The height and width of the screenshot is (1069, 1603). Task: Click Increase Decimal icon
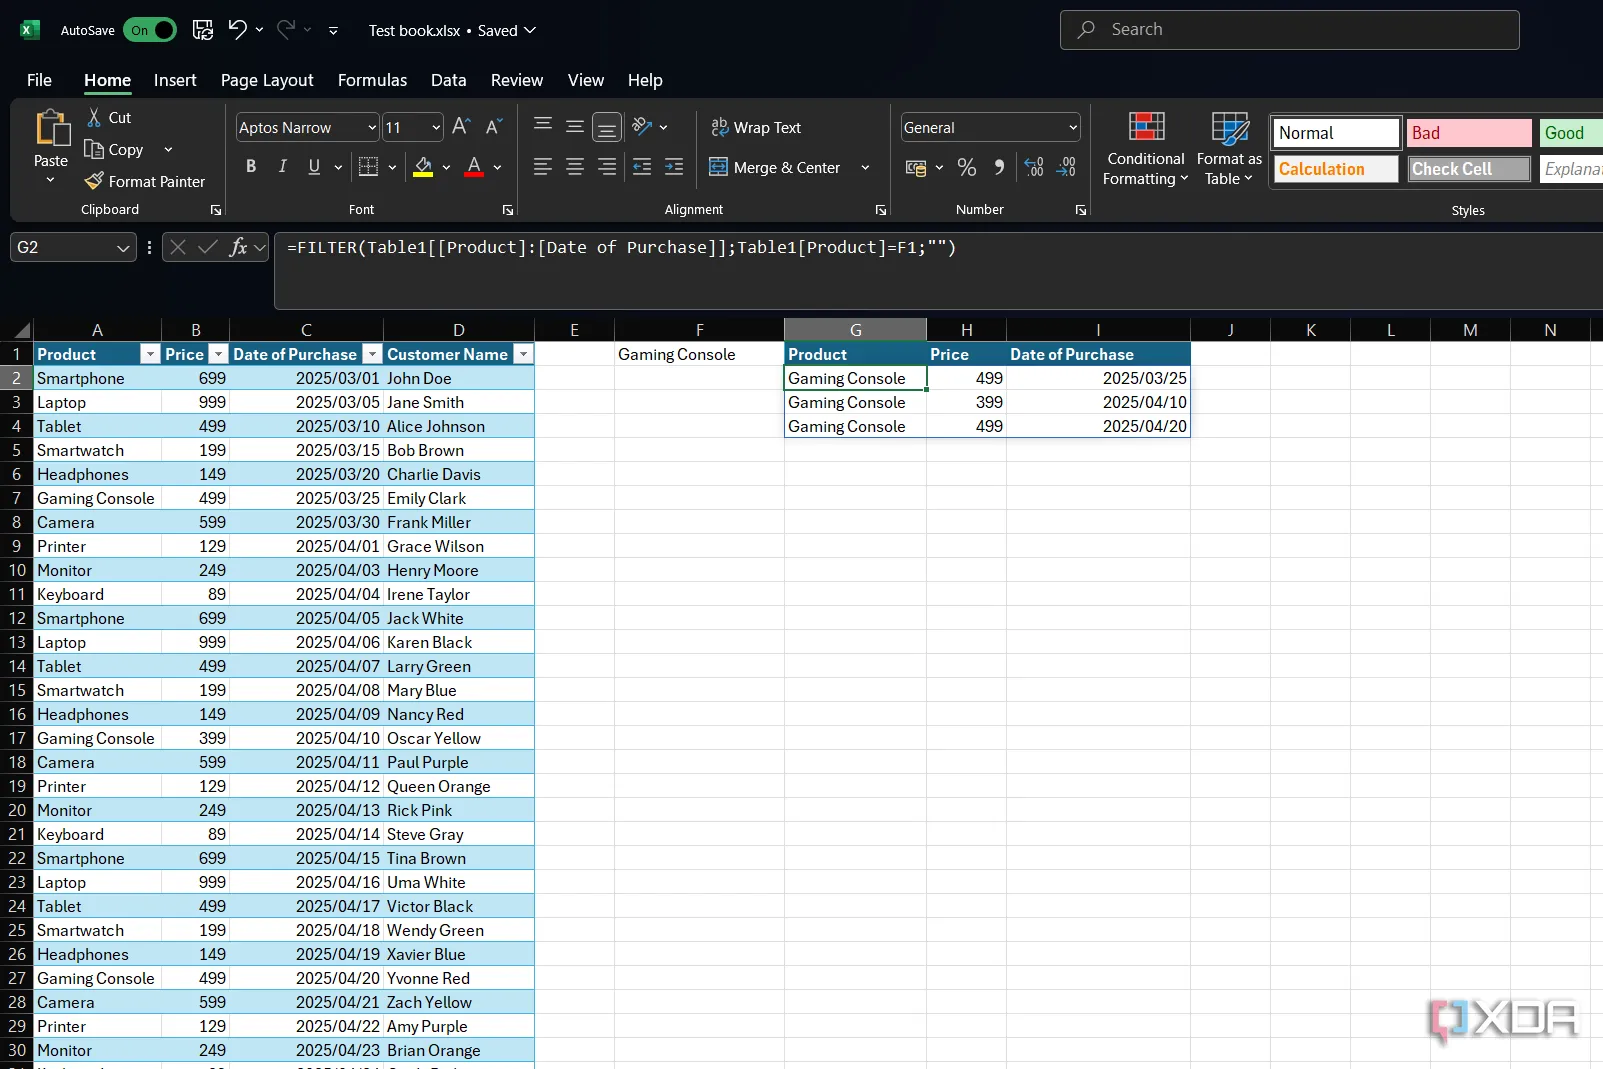[x=1034, y=167]
